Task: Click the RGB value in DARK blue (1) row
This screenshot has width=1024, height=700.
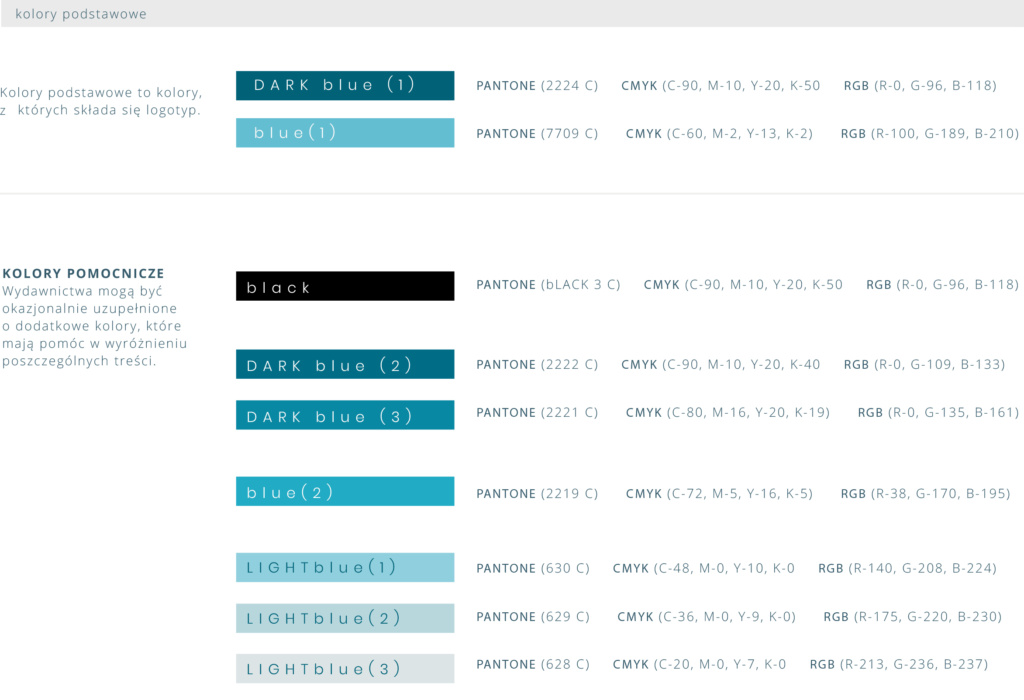Action: click(920, 86)
